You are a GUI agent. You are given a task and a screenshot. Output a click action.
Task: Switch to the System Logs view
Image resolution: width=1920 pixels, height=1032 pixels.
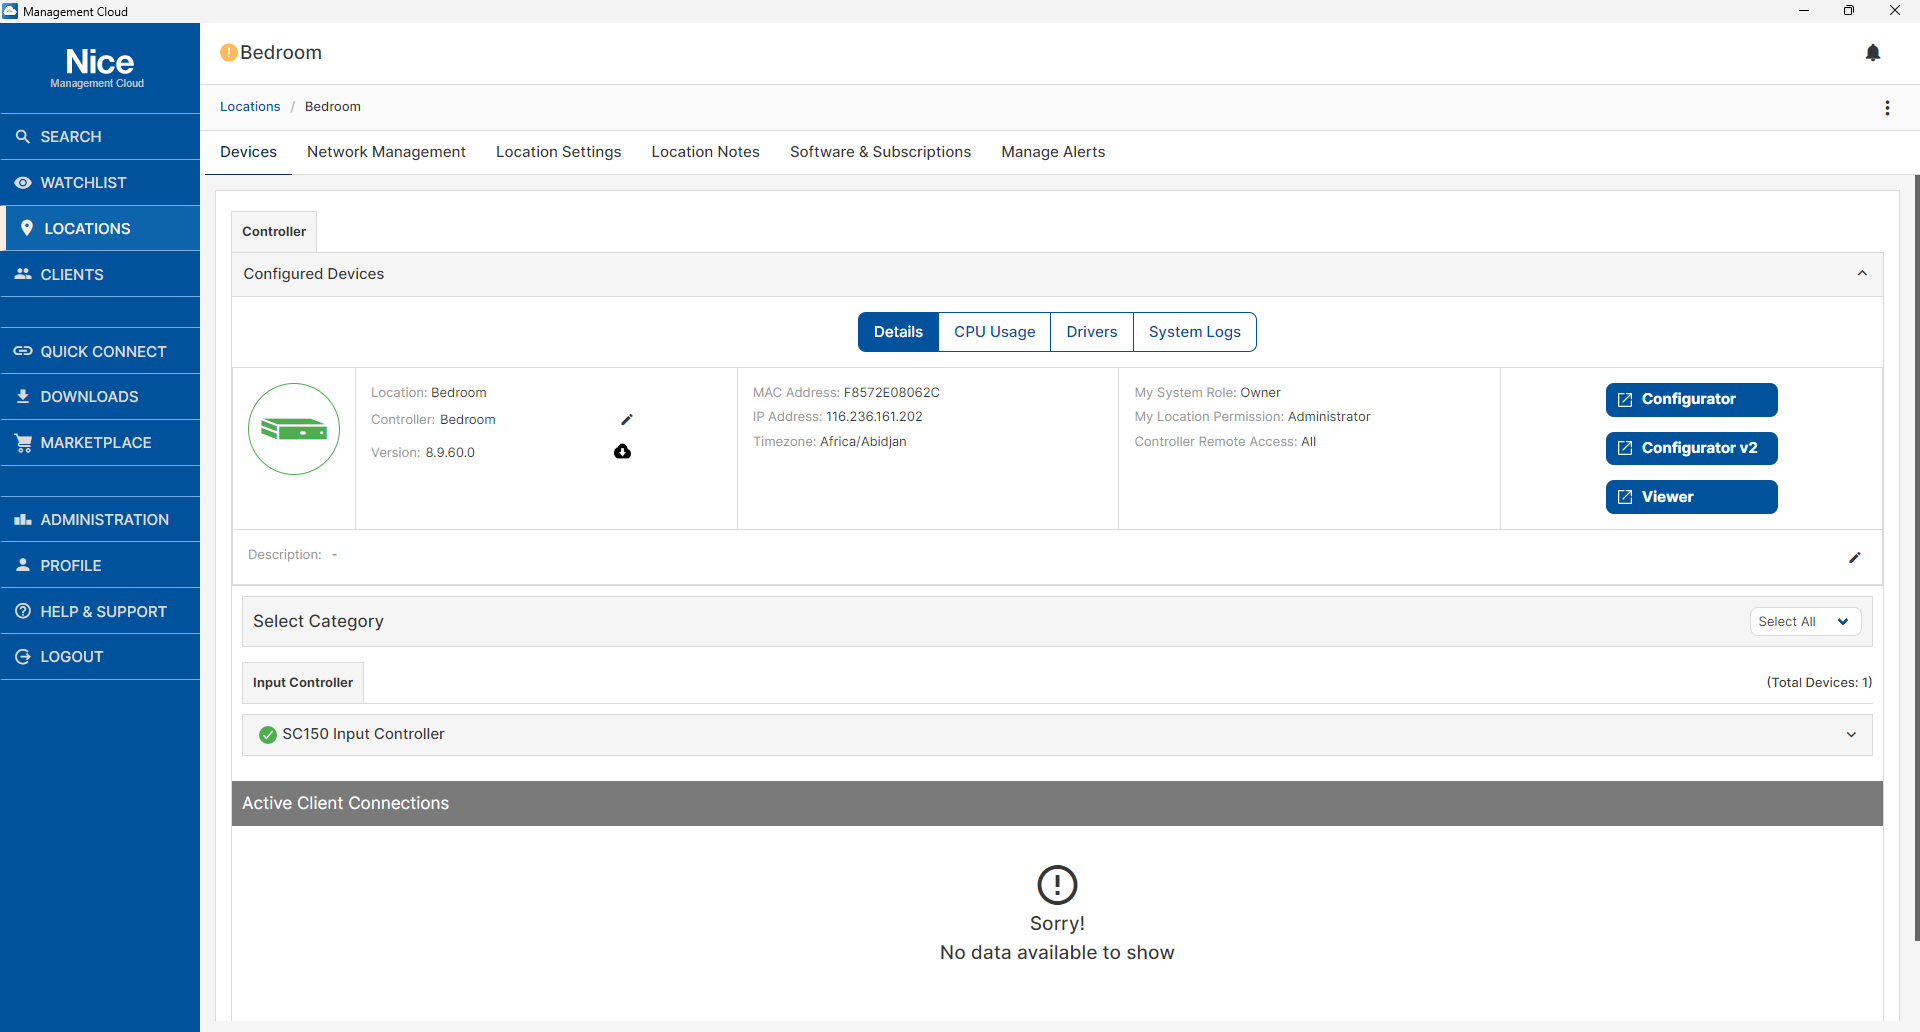click(x=1194, y=332)
